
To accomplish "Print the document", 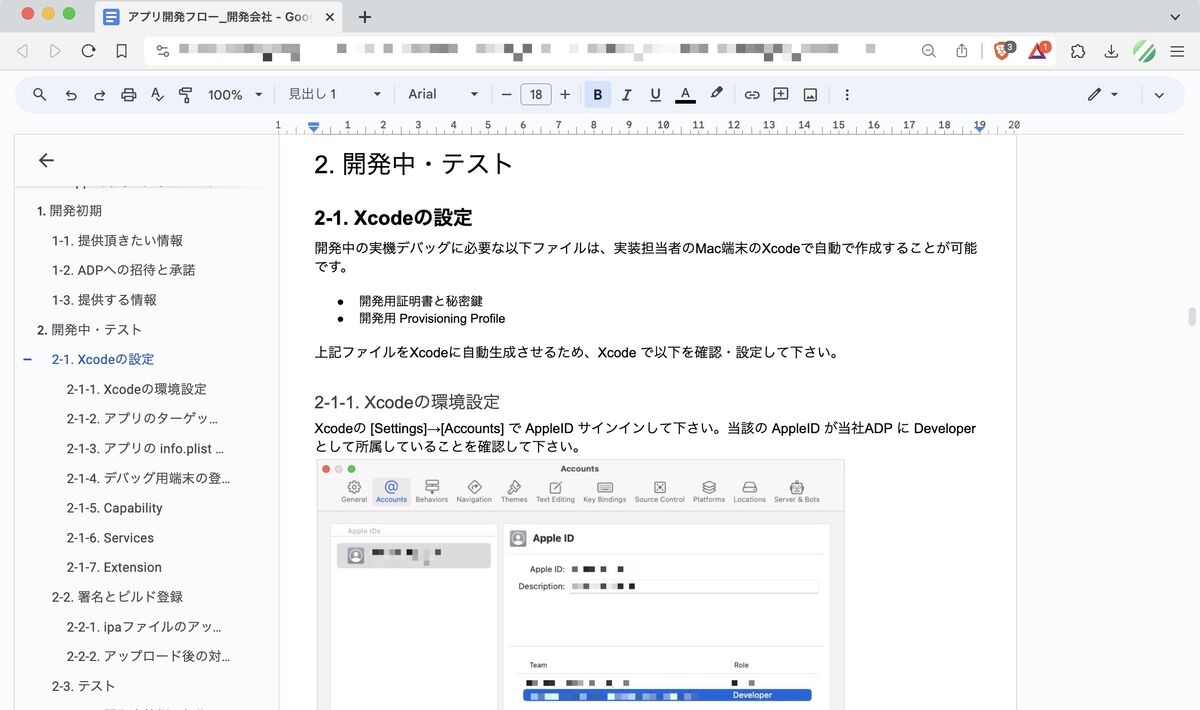I will coord(129,95).
